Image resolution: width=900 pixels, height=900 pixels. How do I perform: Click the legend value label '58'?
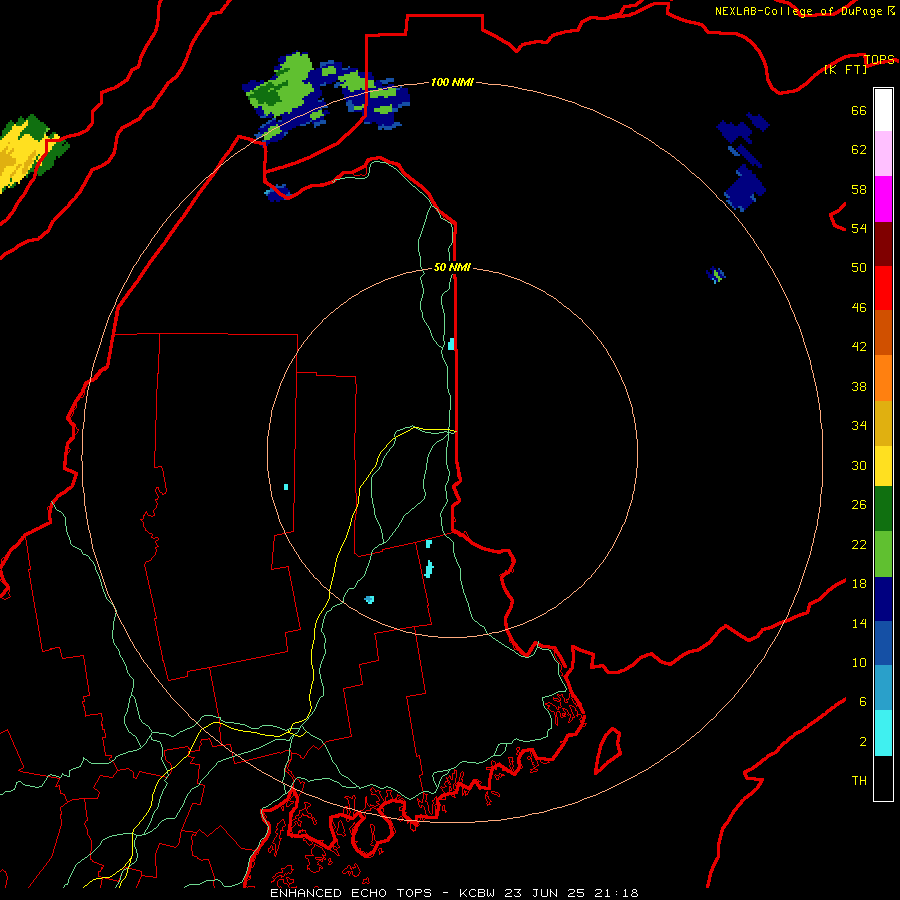click(x=859, y=189)
